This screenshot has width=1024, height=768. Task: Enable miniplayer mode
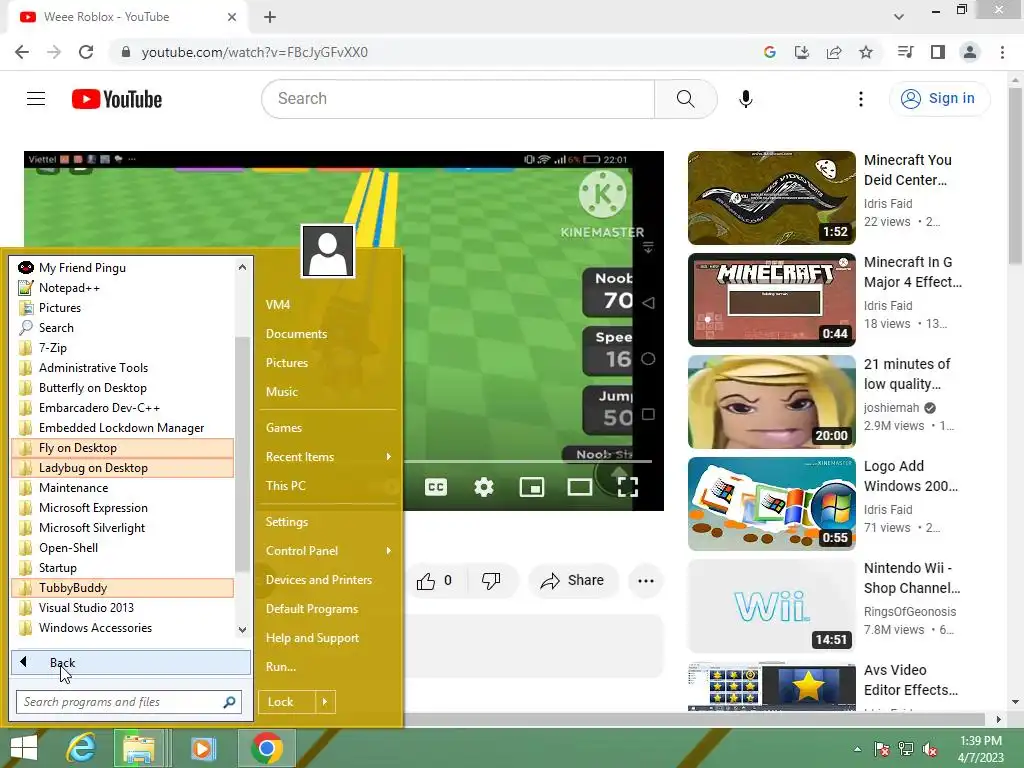(532, 487)
